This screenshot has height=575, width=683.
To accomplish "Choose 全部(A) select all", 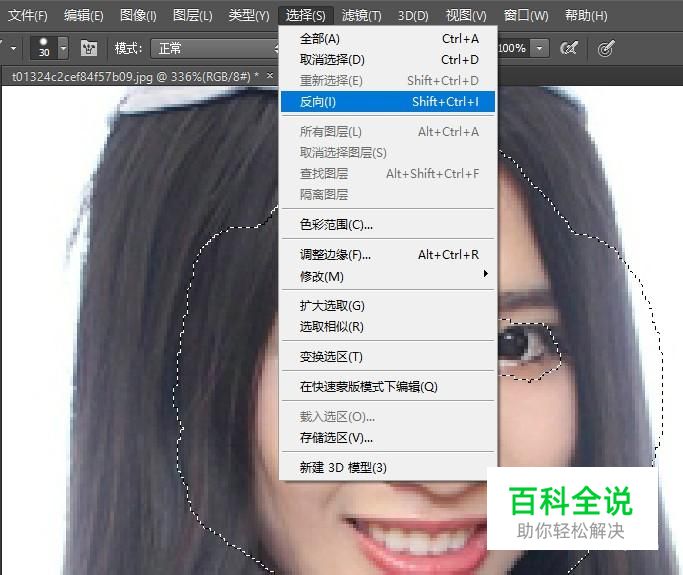I will point(388,39).
